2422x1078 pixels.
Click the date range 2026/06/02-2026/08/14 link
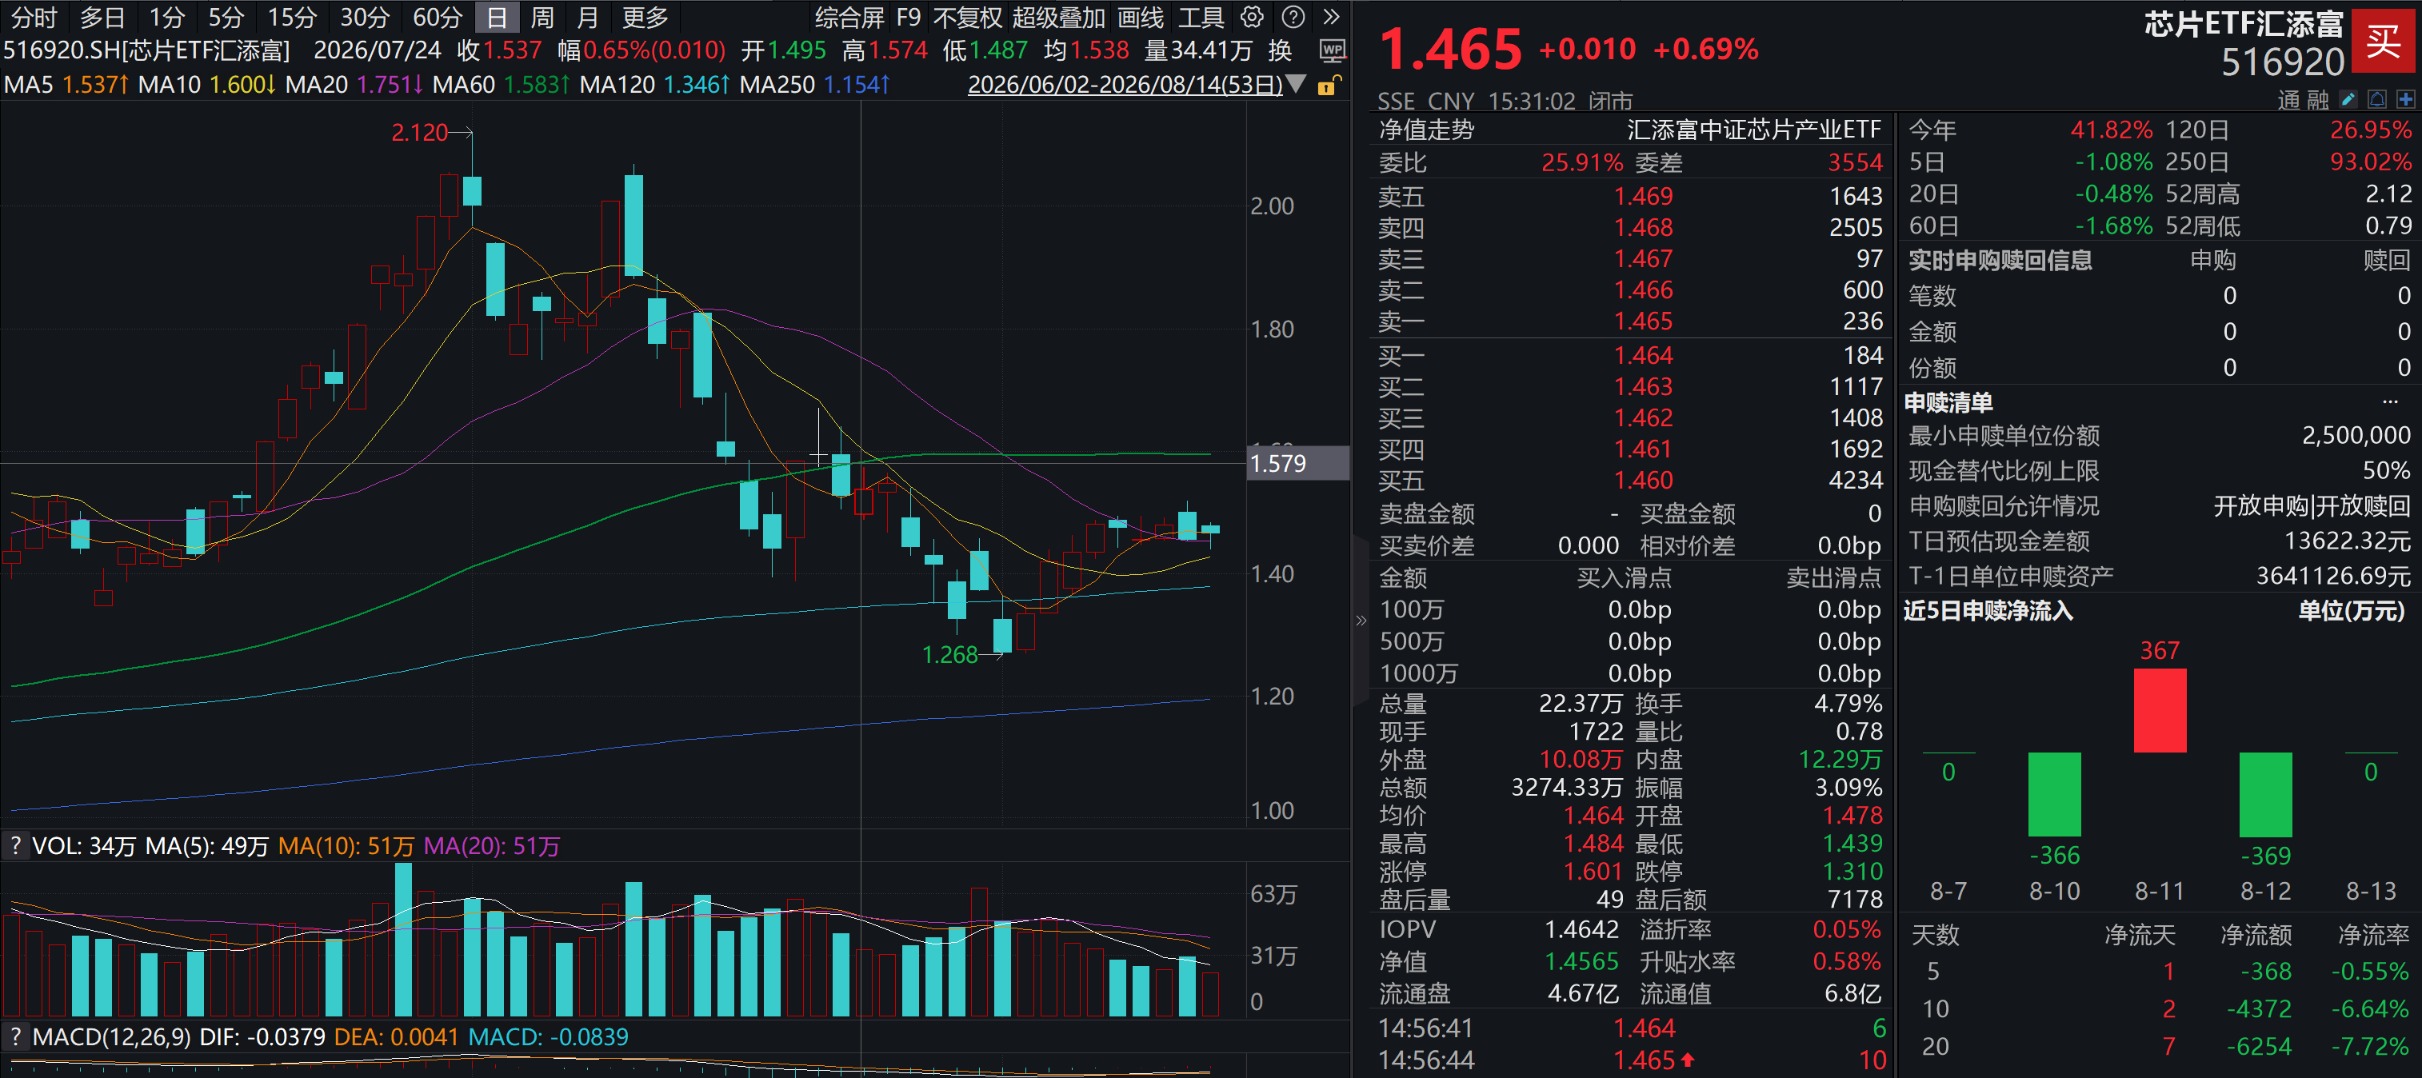coord(1125,85)
